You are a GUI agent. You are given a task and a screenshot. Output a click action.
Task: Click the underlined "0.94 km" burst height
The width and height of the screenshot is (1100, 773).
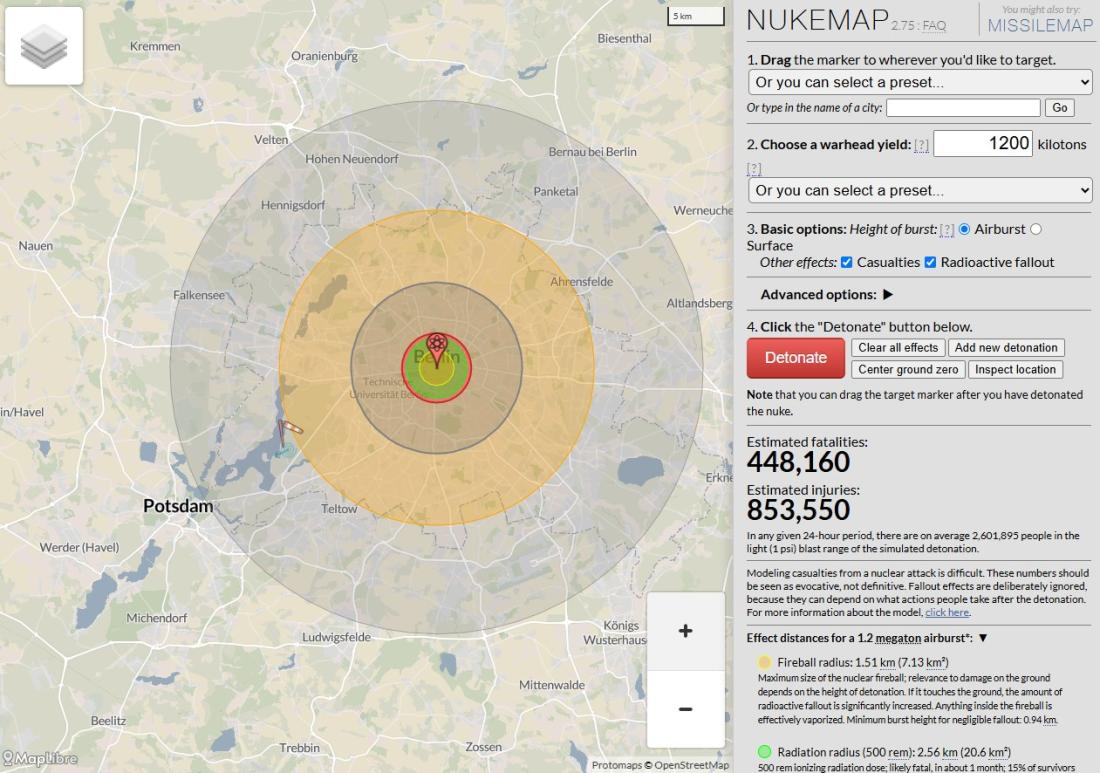point(1041,720)
